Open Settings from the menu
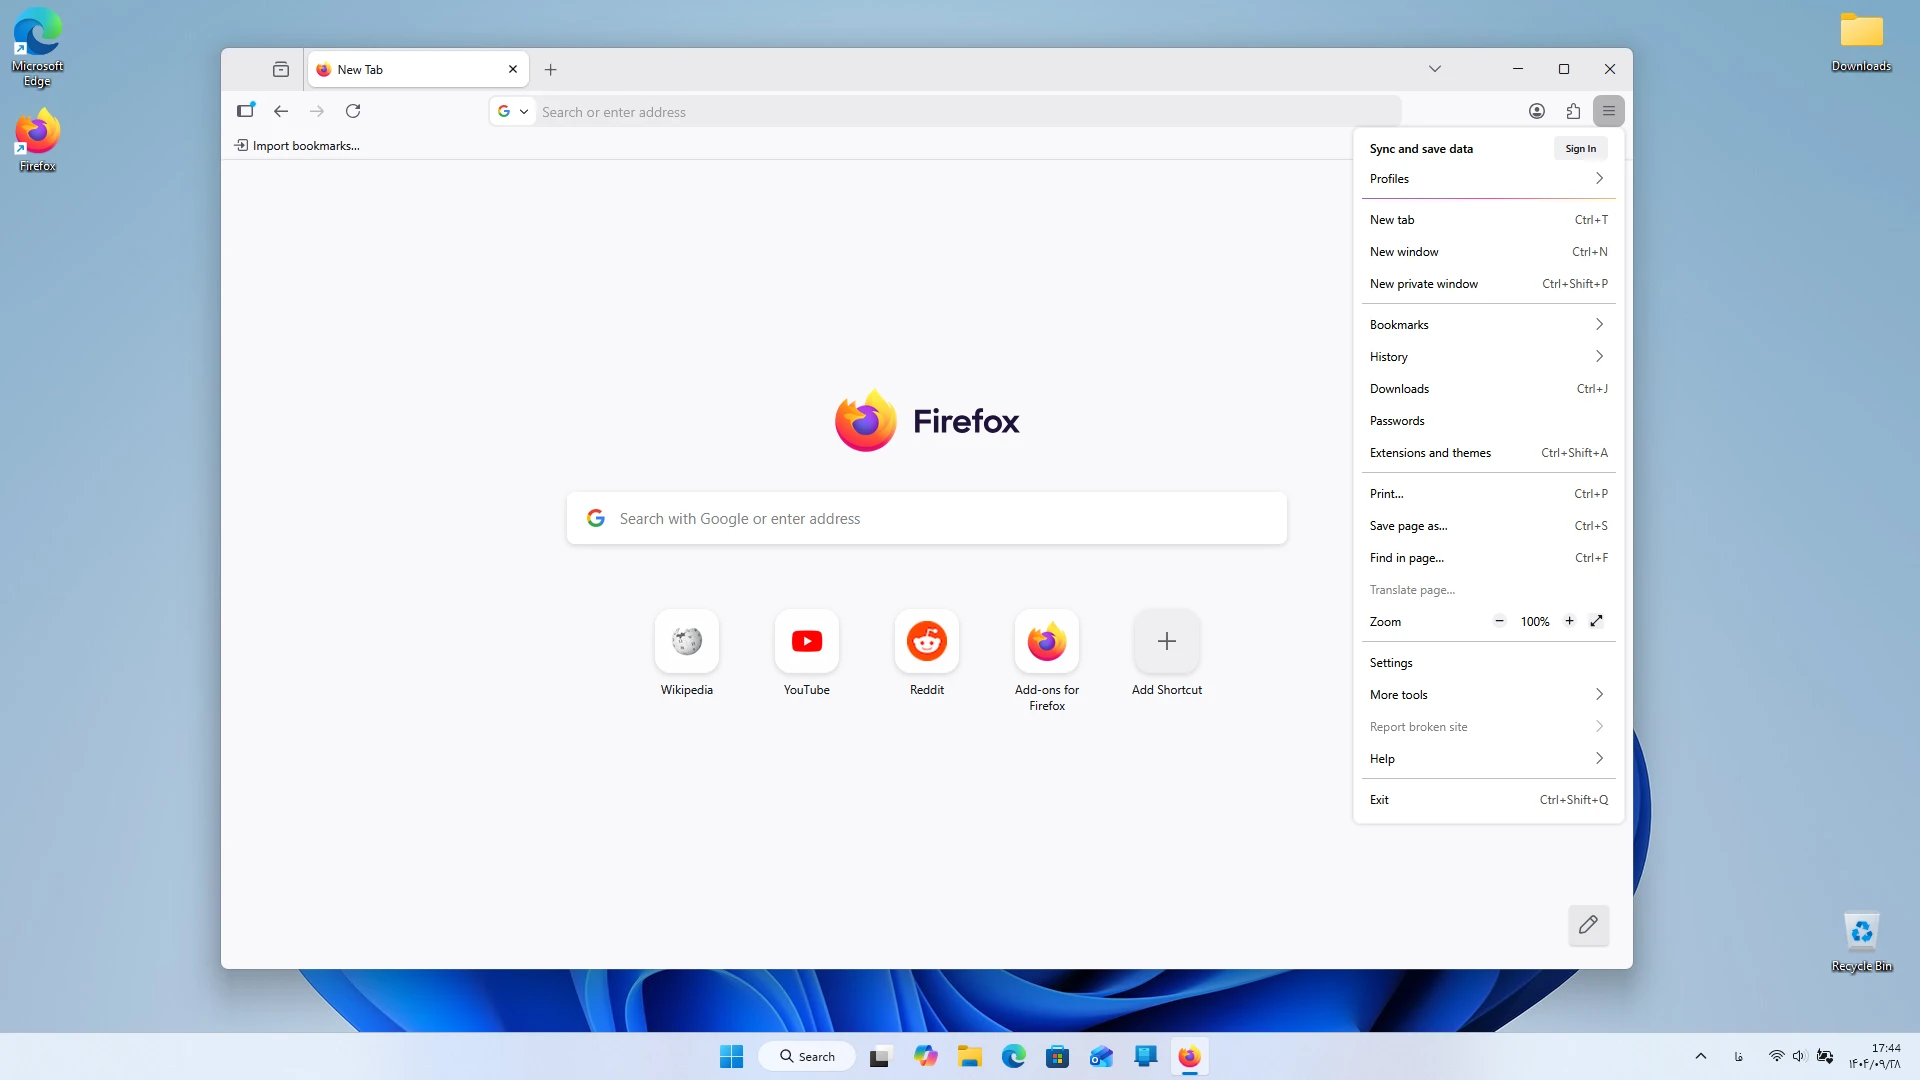 click(1488, 663)
